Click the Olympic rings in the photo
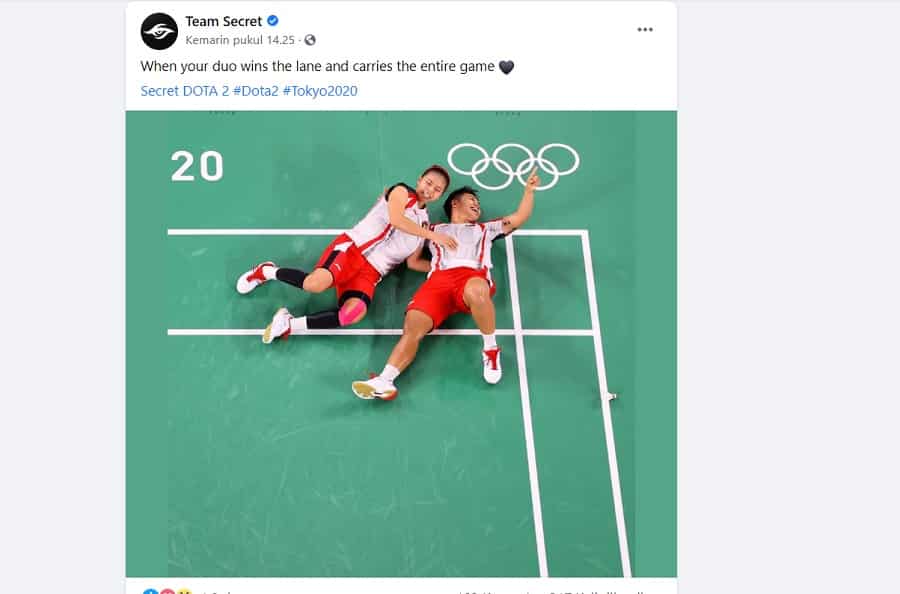This screenshot has height=594, width=900. pyautogui.click(x=513, y=166)
